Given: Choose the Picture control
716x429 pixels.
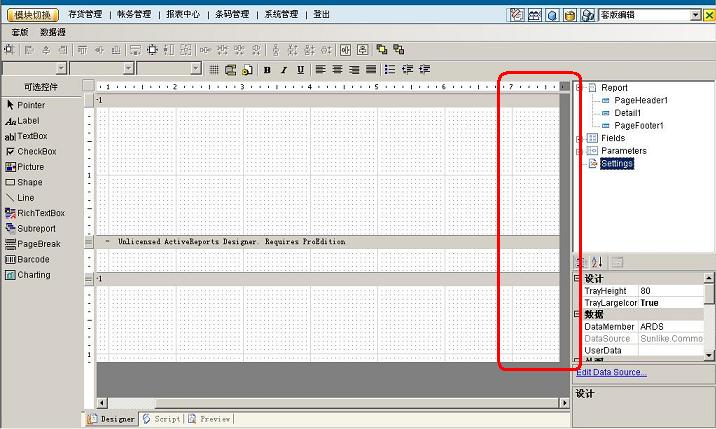Looking at the screenshot, I should pyautogui.click(x=30, y=167).
